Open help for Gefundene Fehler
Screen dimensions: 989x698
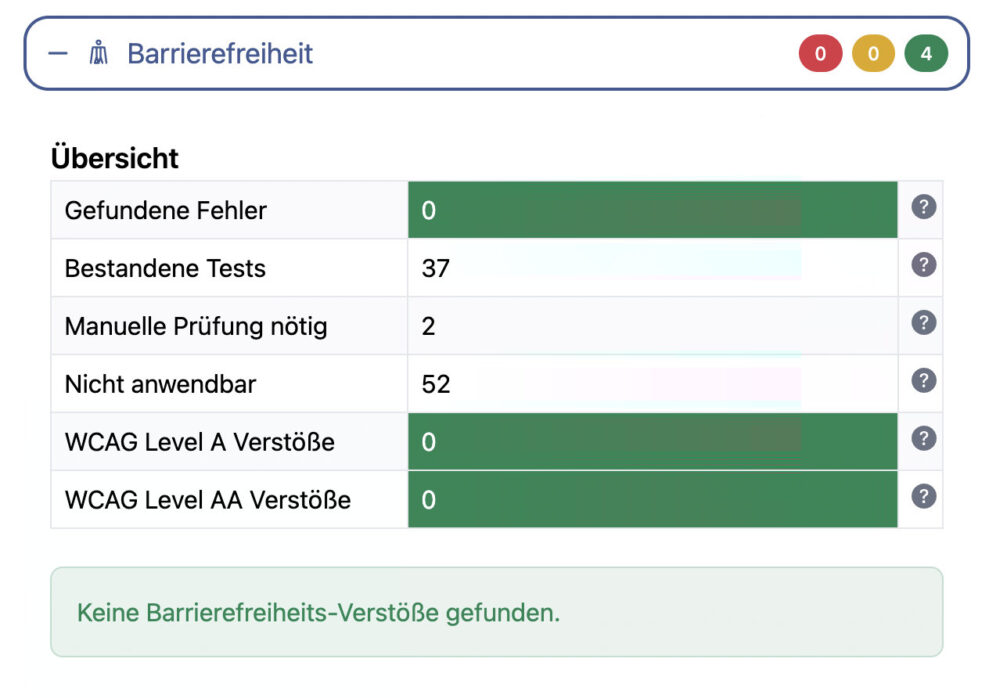[922, 207]
